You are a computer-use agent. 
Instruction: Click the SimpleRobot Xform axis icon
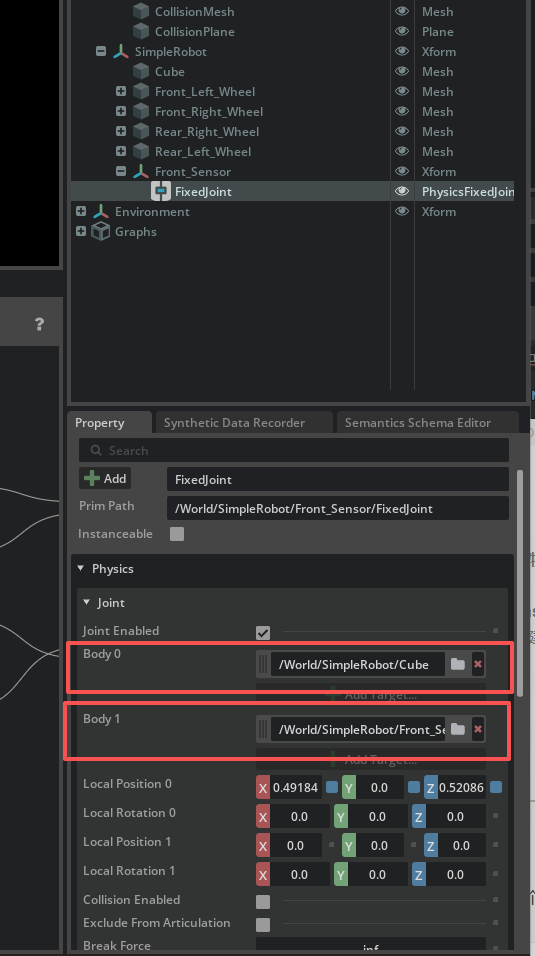pyautogui.click(x=121, y=52)
